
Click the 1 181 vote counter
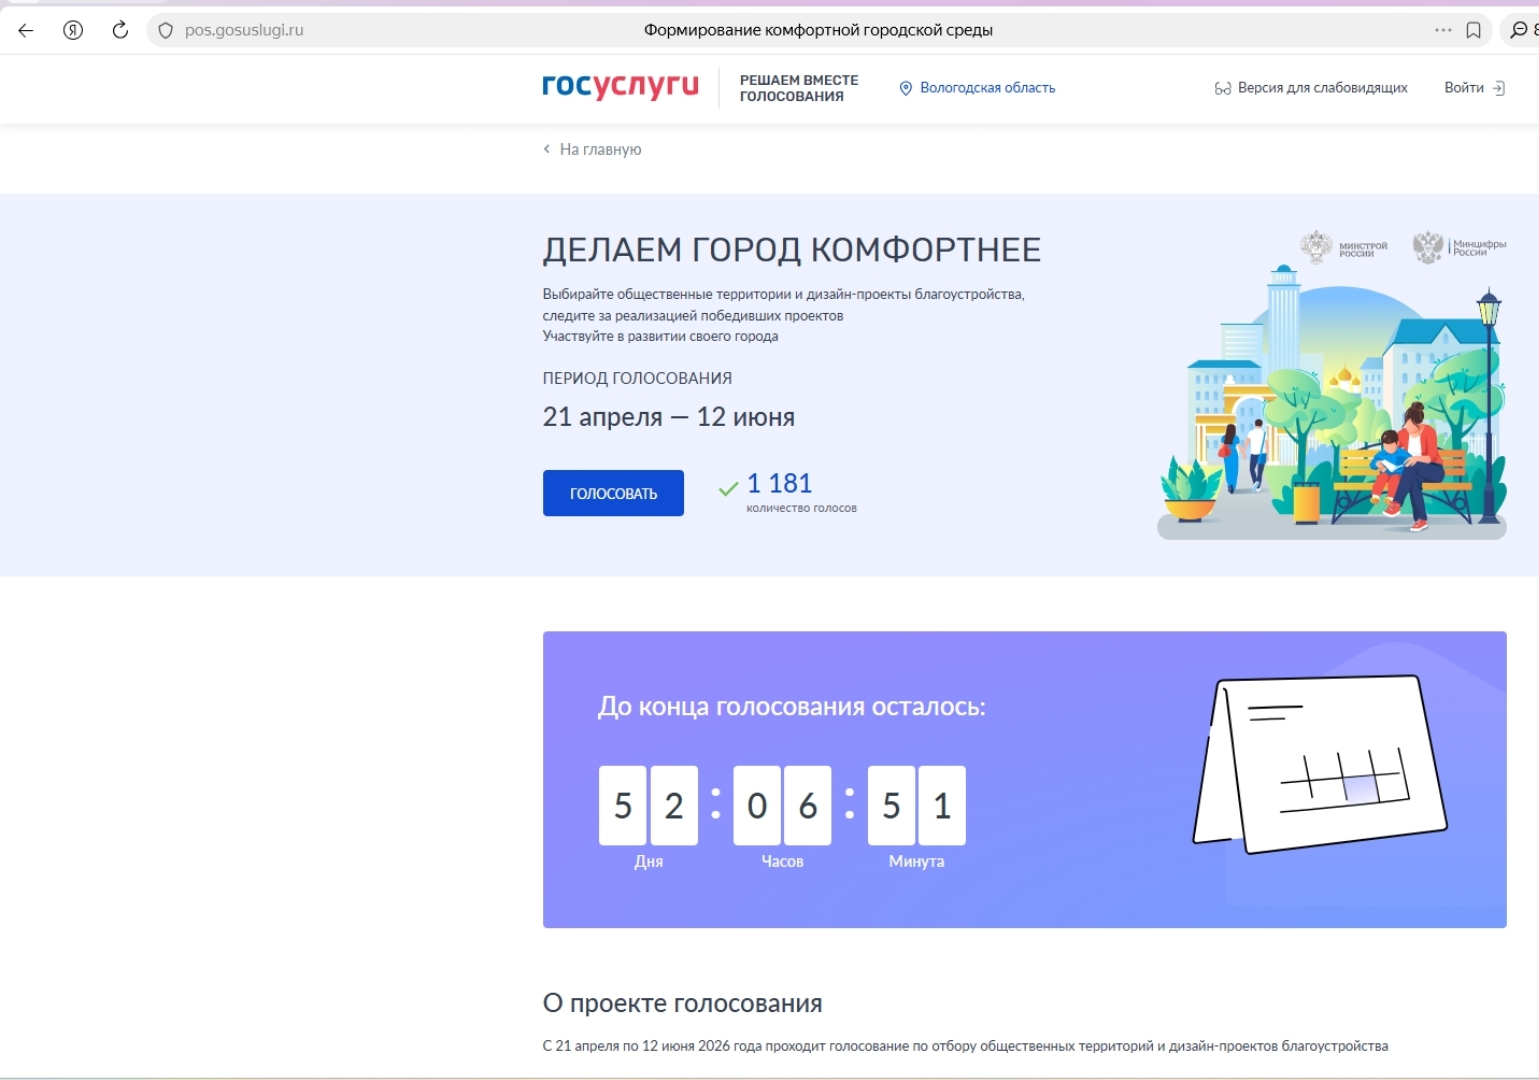tap(779, 484)
